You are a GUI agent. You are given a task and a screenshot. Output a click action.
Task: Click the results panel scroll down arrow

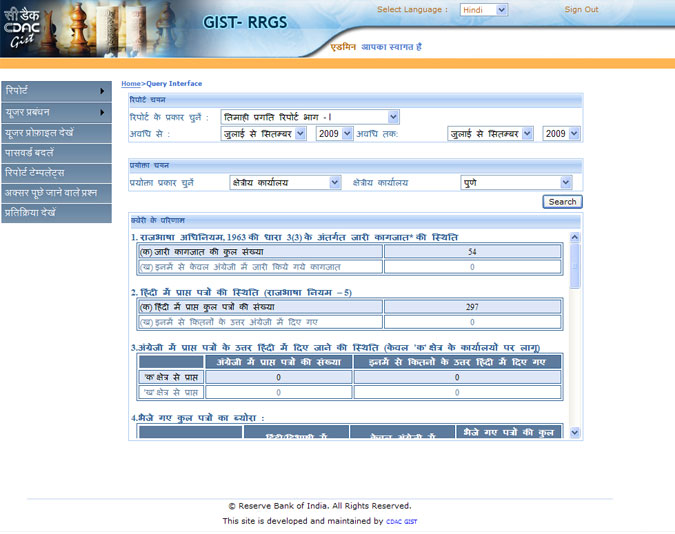coord(575,432)
